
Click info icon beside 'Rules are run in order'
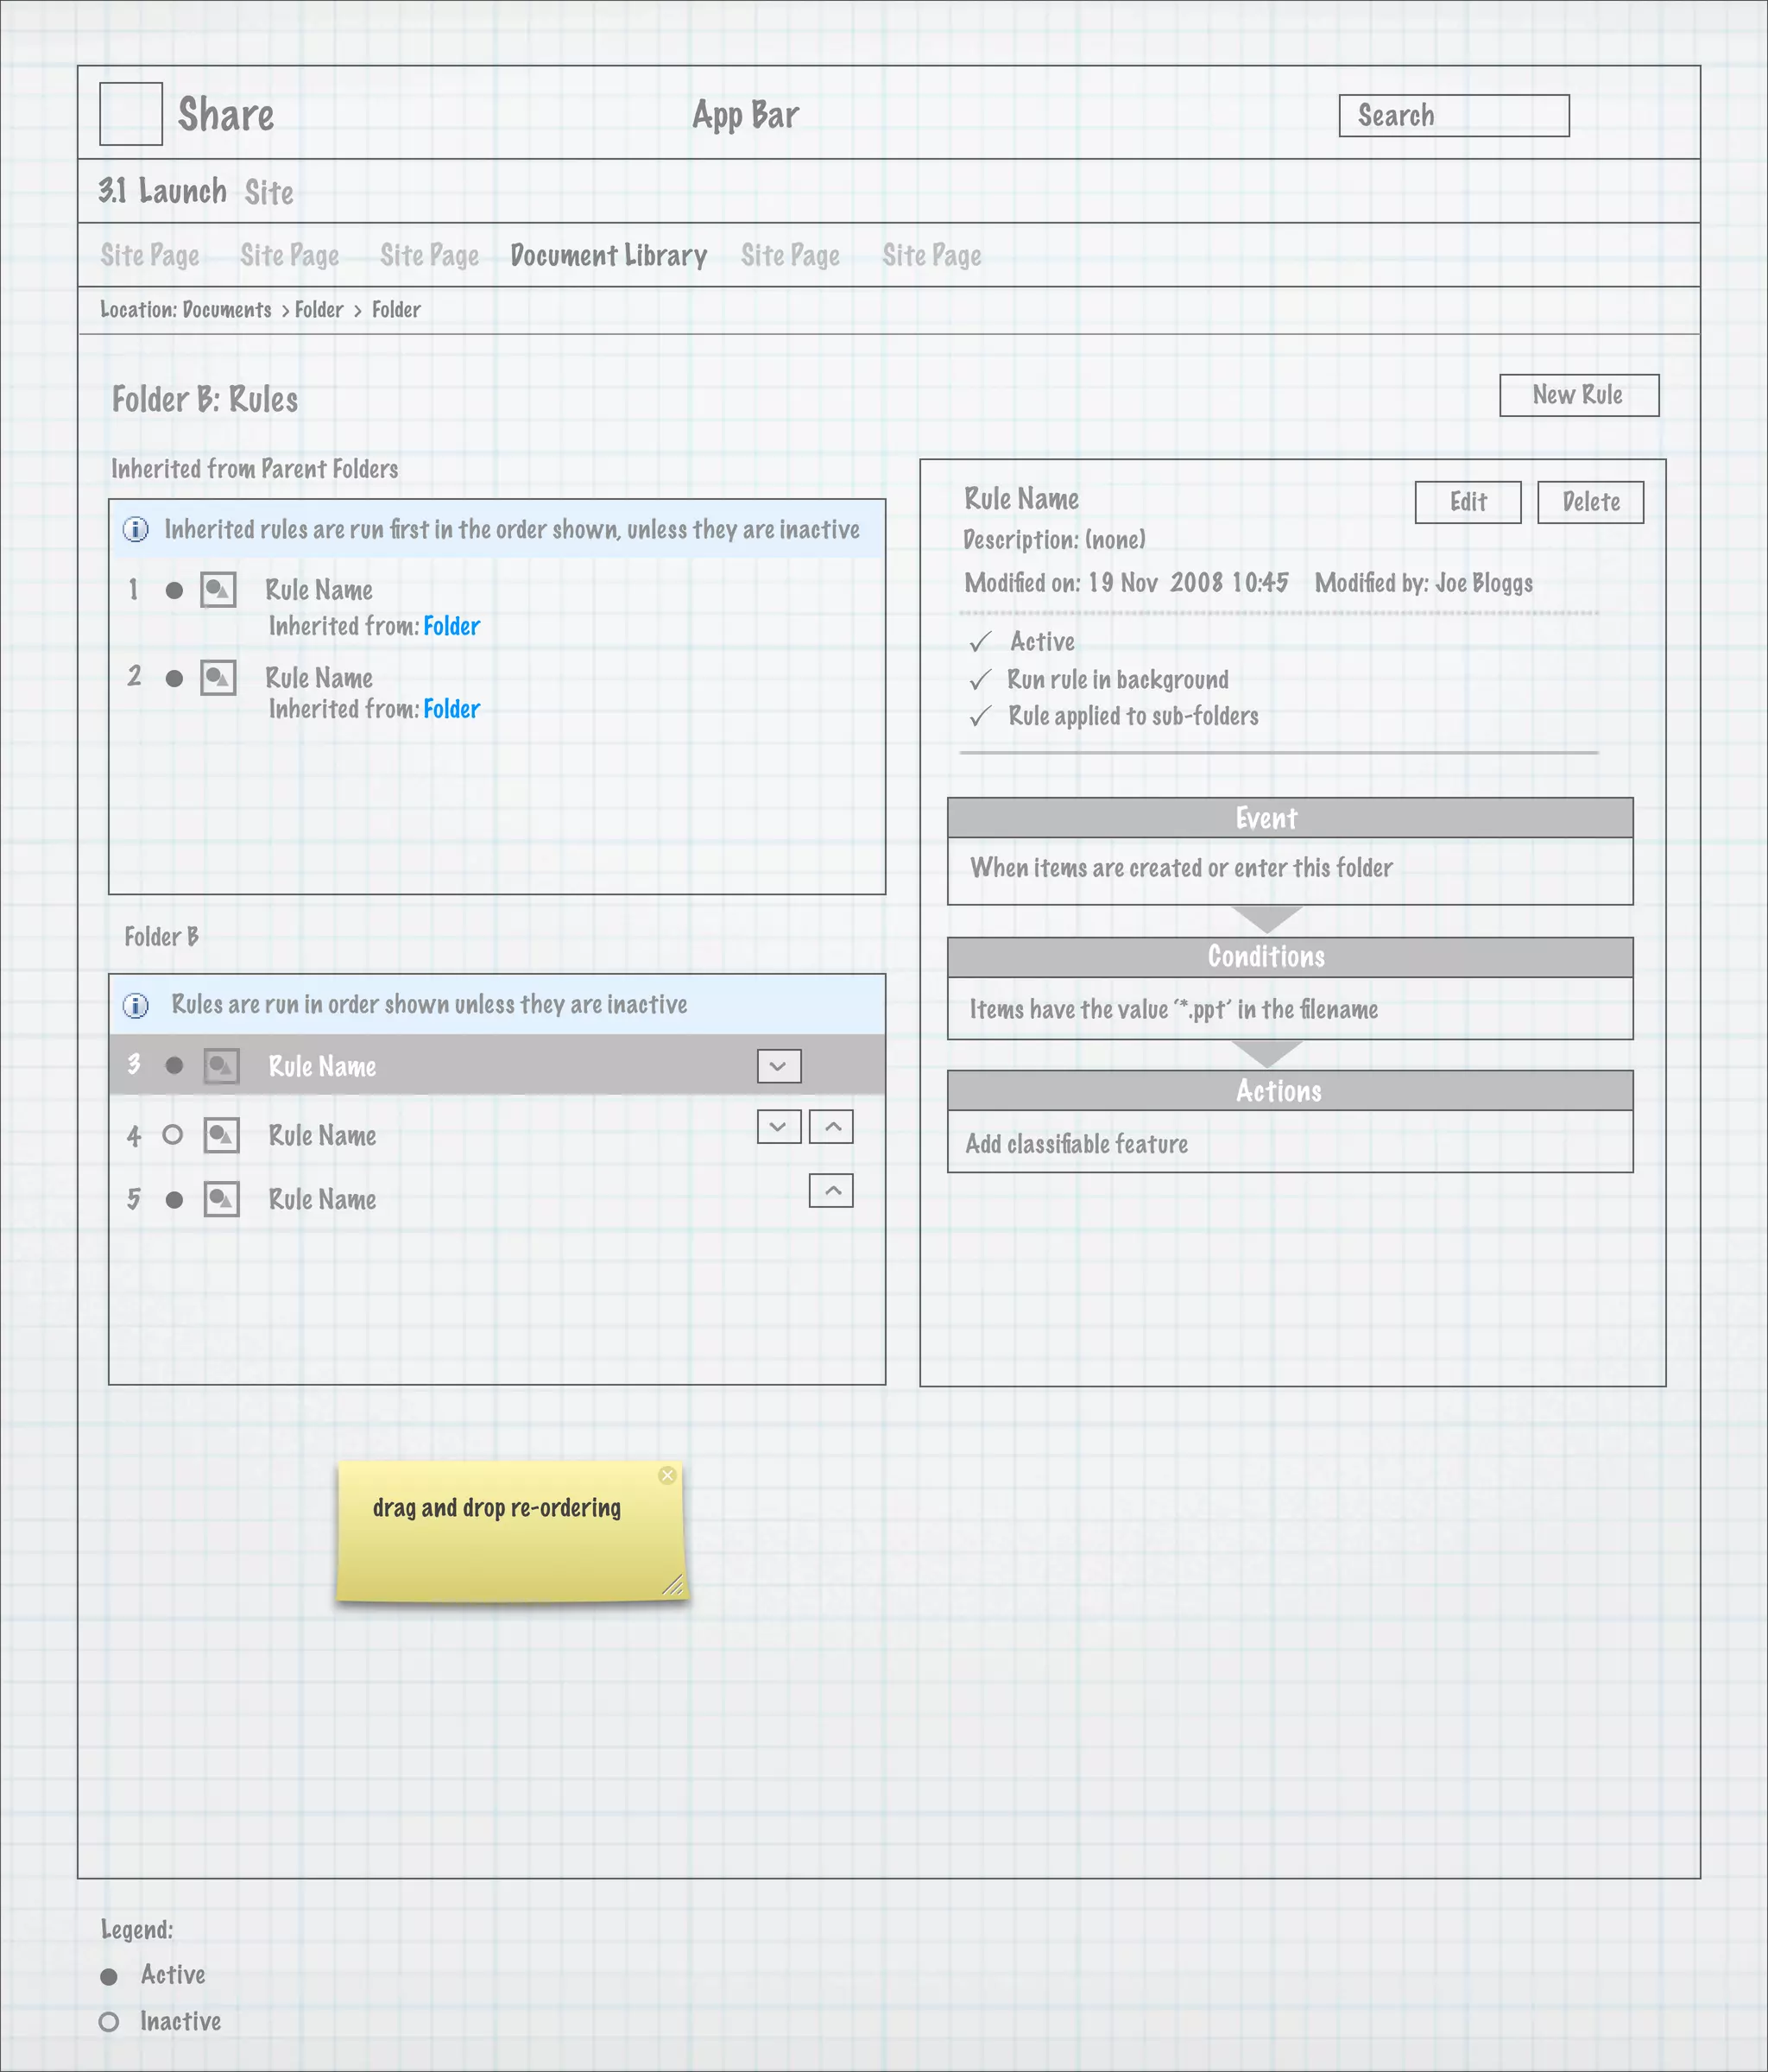136,1005
